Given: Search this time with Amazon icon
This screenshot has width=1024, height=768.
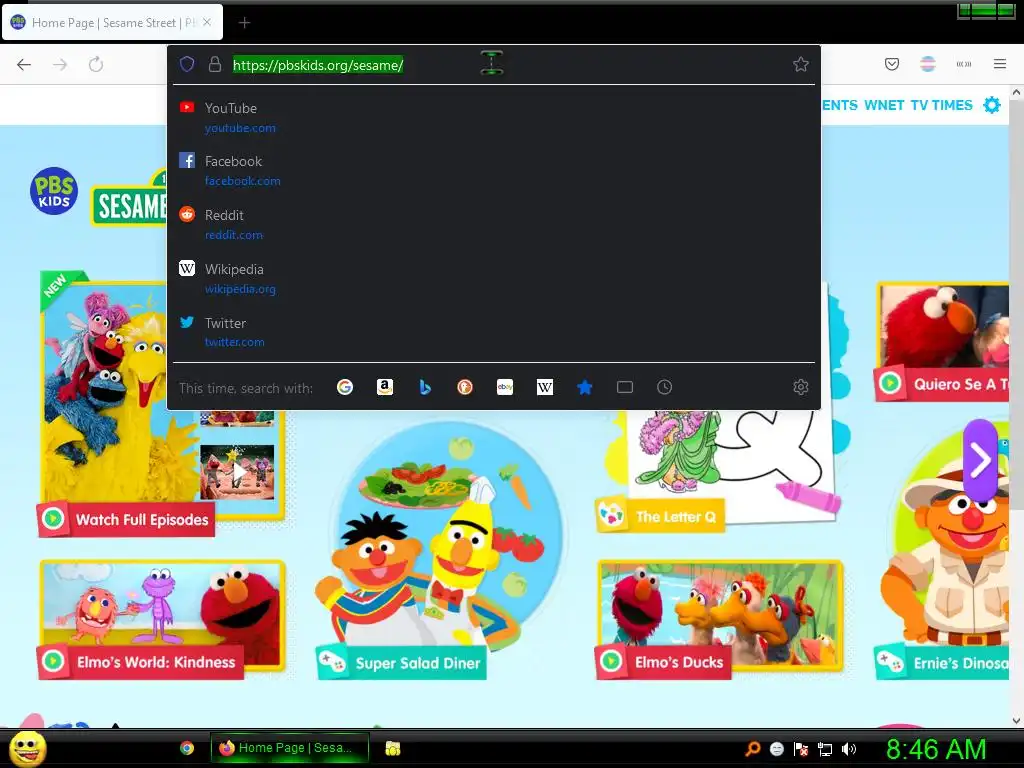Looking at the screenshot, I should click(x=385, y=387).
